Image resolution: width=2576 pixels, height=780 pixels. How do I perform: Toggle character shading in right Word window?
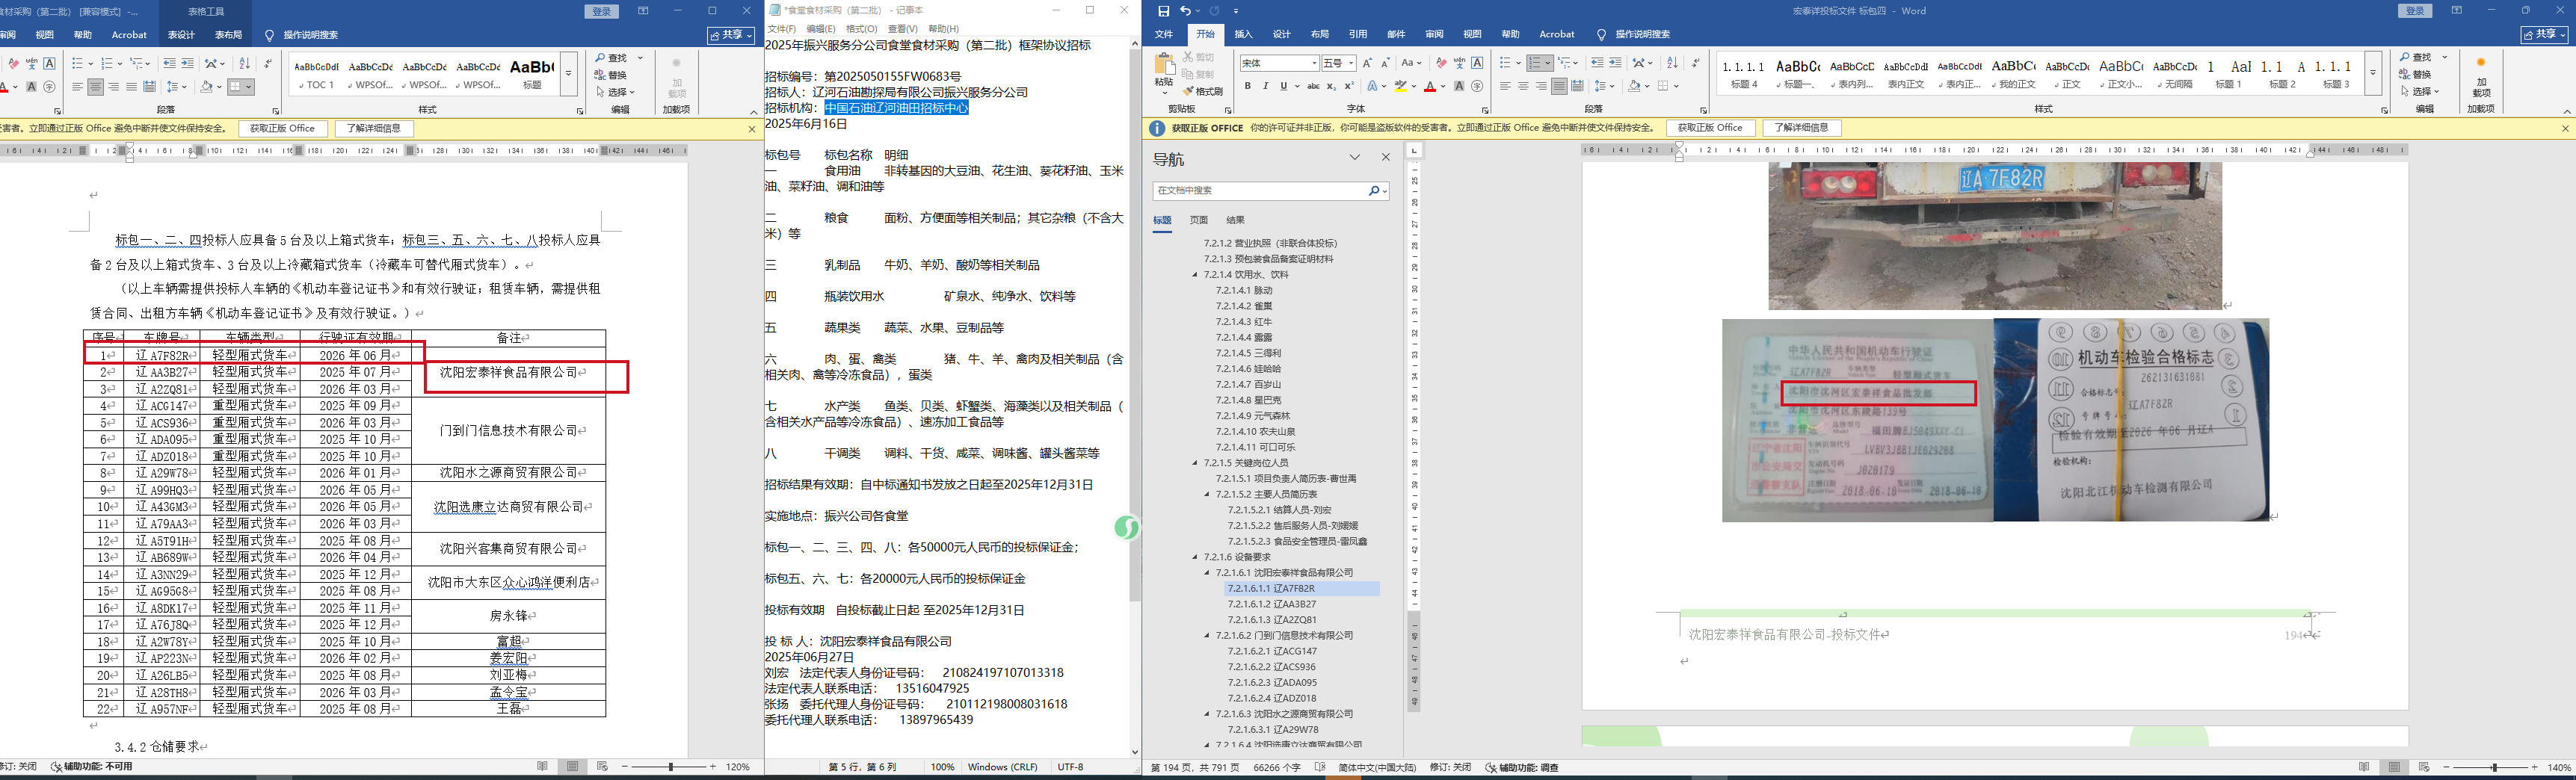click(x=1459, y=87)
